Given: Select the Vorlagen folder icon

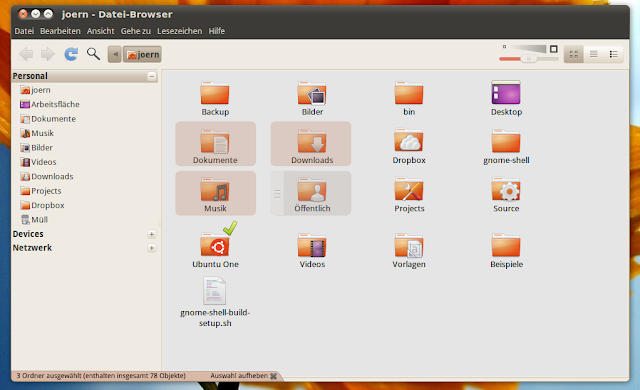Looking at the screenshot, I should click(x=409, y=245).
